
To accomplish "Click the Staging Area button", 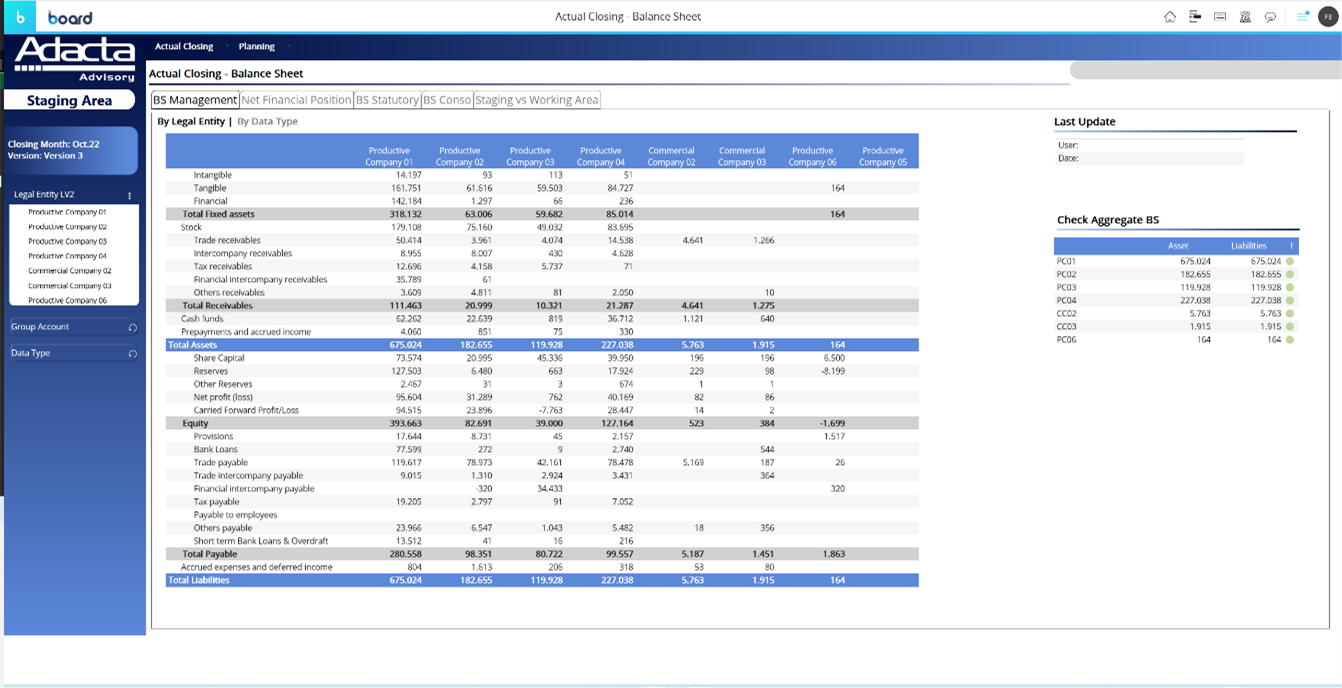I will click(x=69, y=101).
